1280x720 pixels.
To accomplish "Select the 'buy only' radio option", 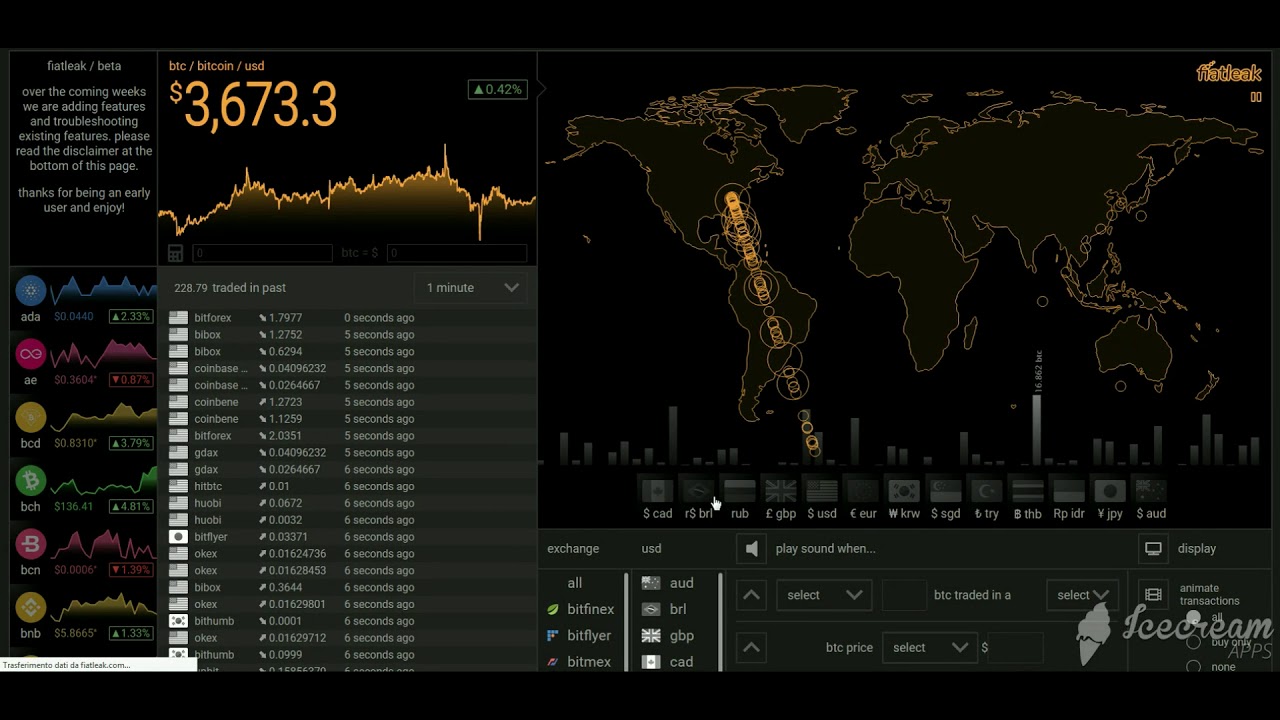I will [1193, 642].
